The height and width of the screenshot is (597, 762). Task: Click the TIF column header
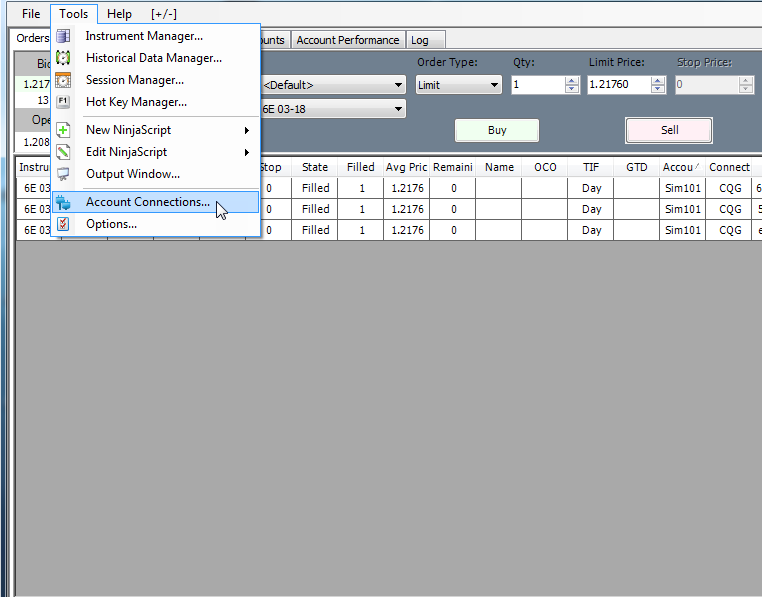(590, 167)
